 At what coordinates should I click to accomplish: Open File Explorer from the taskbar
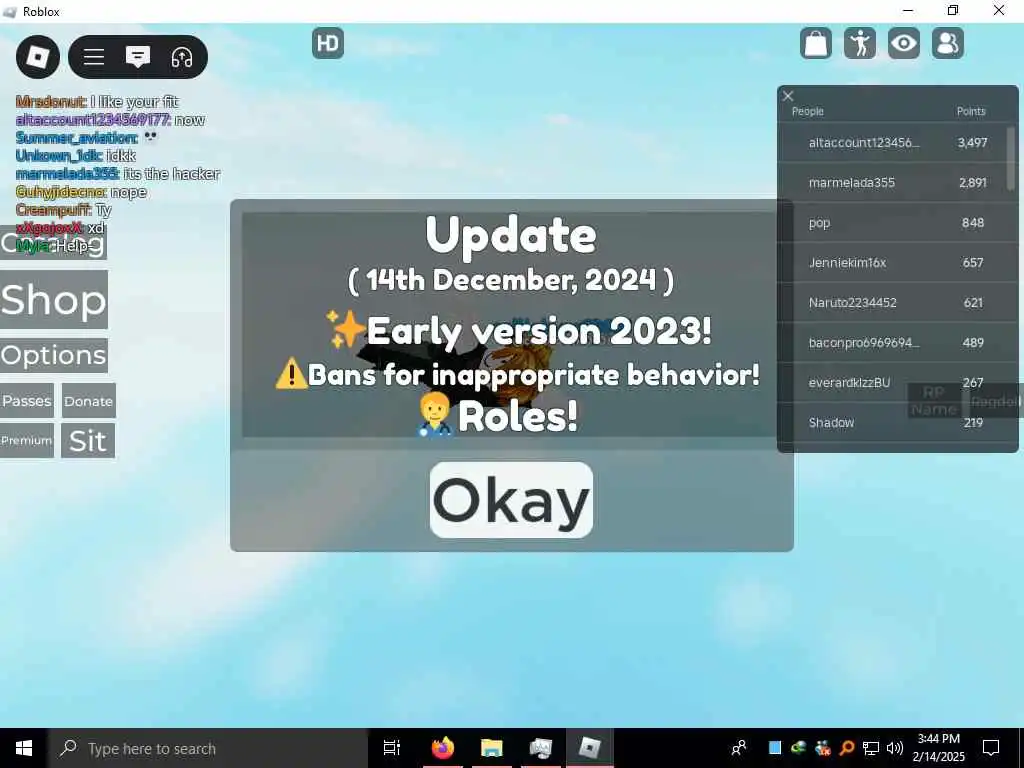pyautogui.click(x=492, y=748)
